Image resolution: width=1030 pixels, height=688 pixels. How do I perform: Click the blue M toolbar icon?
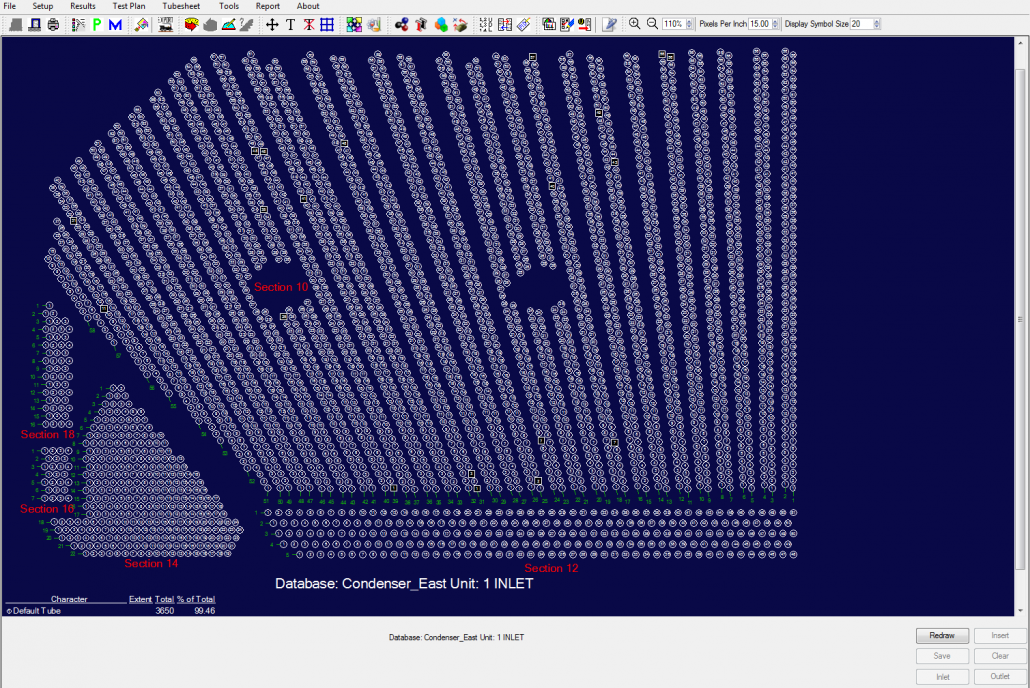[115, 24]
